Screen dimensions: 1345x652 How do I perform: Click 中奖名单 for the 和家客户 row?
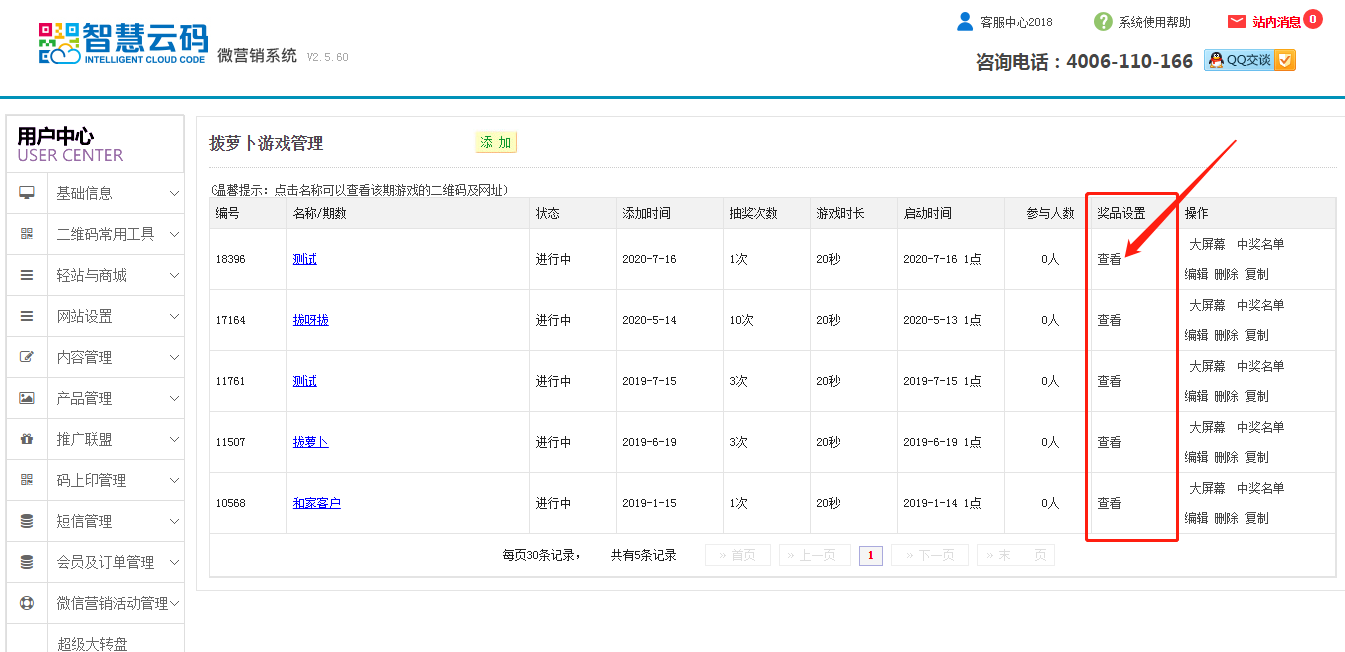point(1260,488)
